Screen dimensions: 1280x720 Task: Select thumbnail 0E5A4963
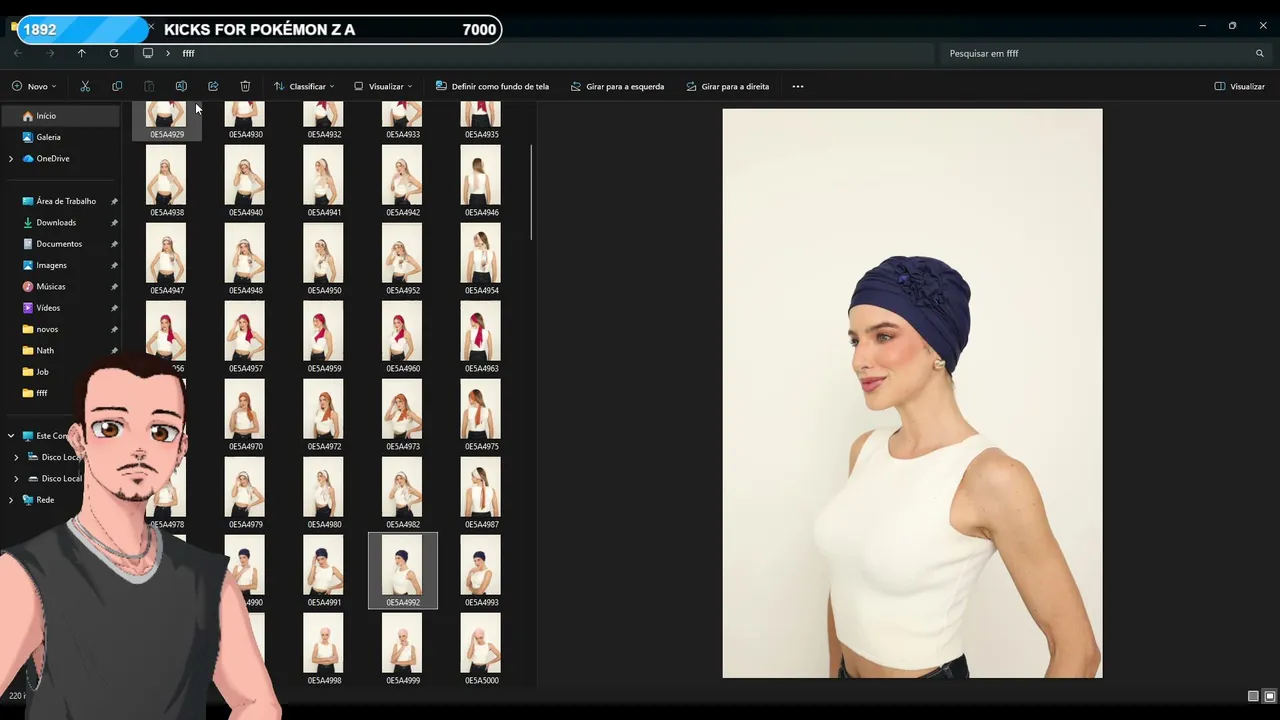point(481,337)
